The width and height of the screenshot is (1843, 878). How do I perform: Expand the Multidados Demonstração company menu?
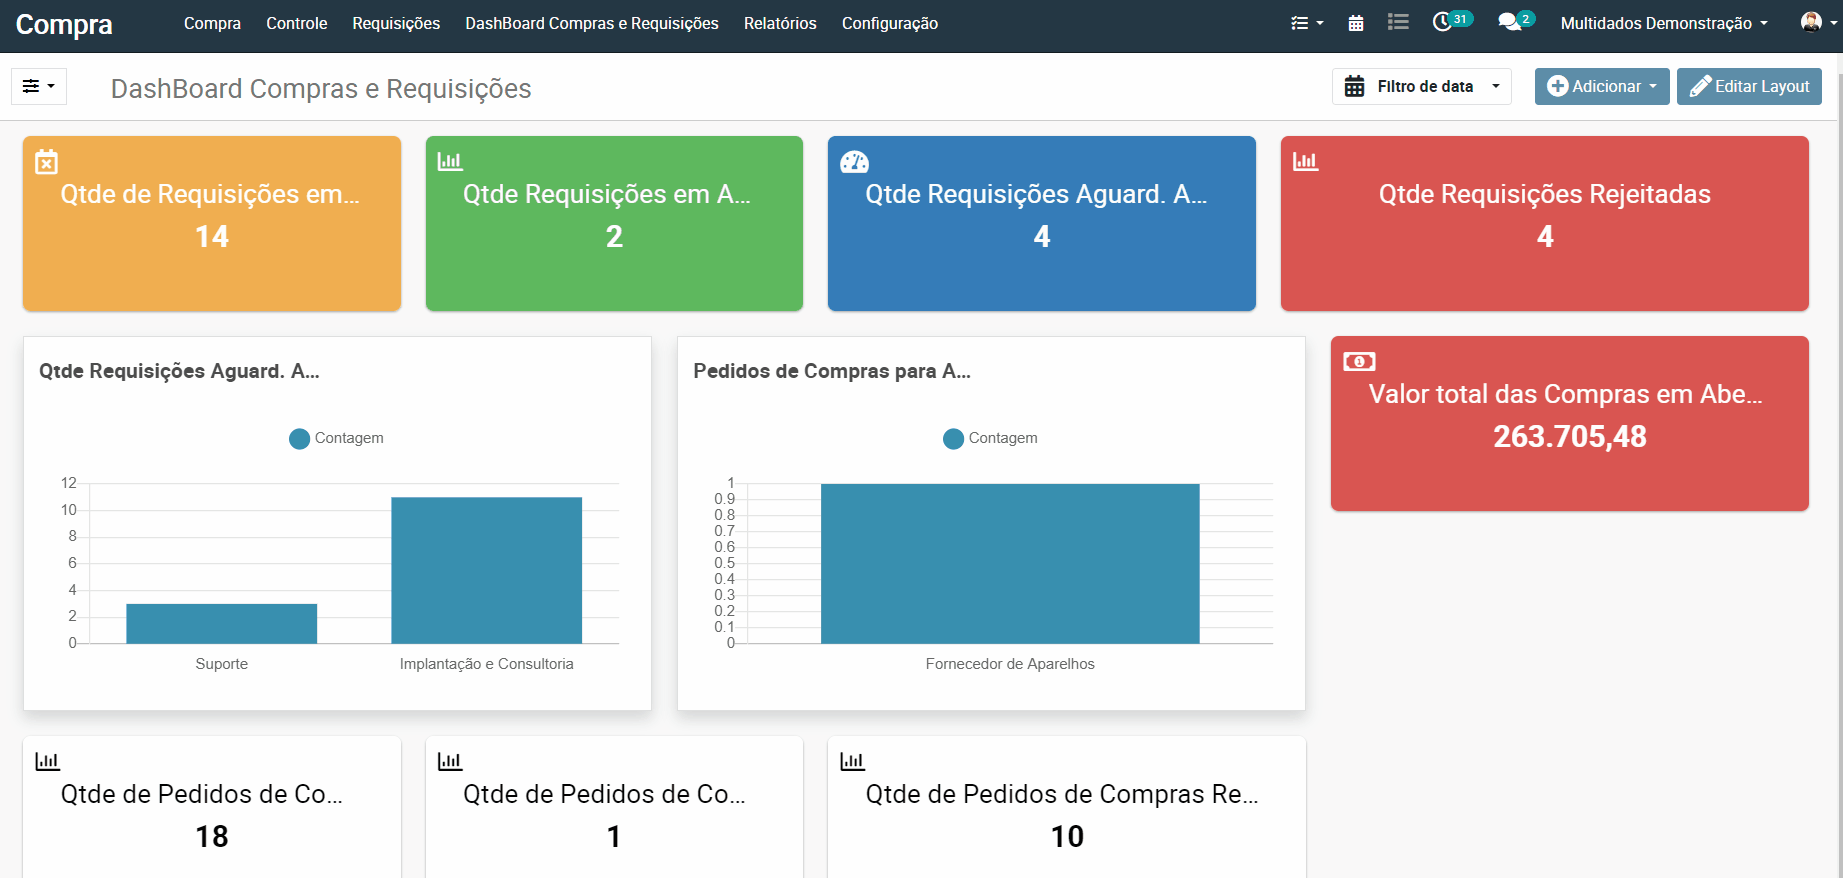(x=1663, y=23)
